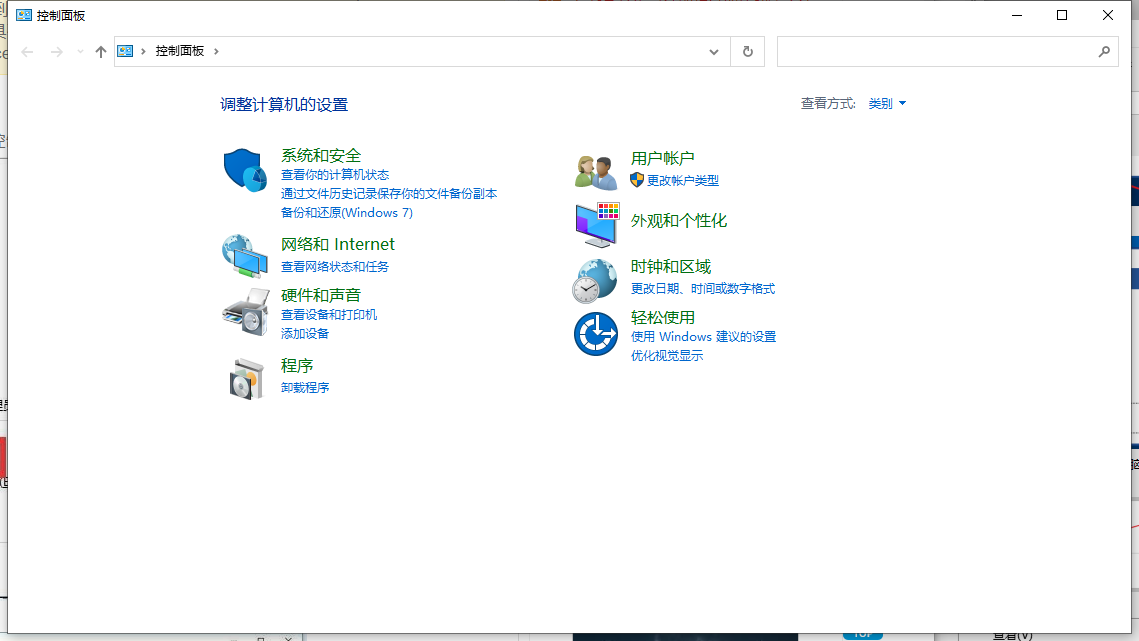Click 卸载程序 under 程序
Viewport: 1139px width, 641px height.
coord(305,387)
